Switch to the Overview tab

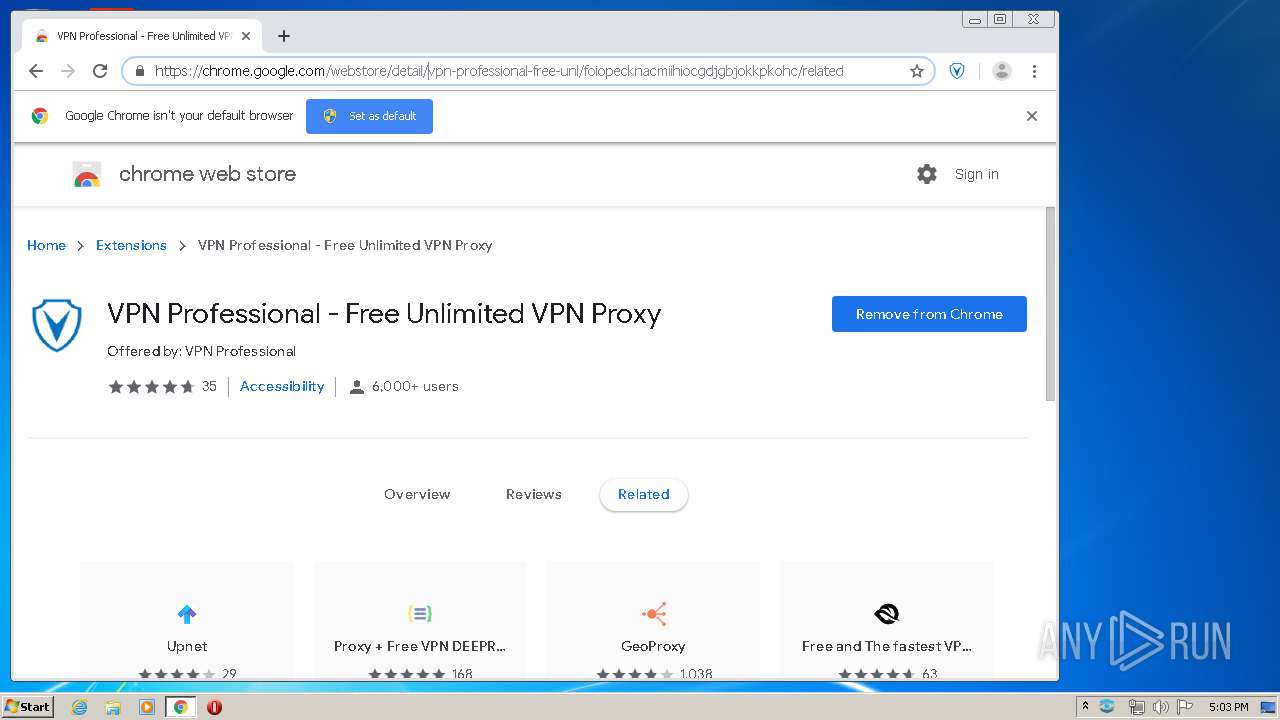point(417,494)
